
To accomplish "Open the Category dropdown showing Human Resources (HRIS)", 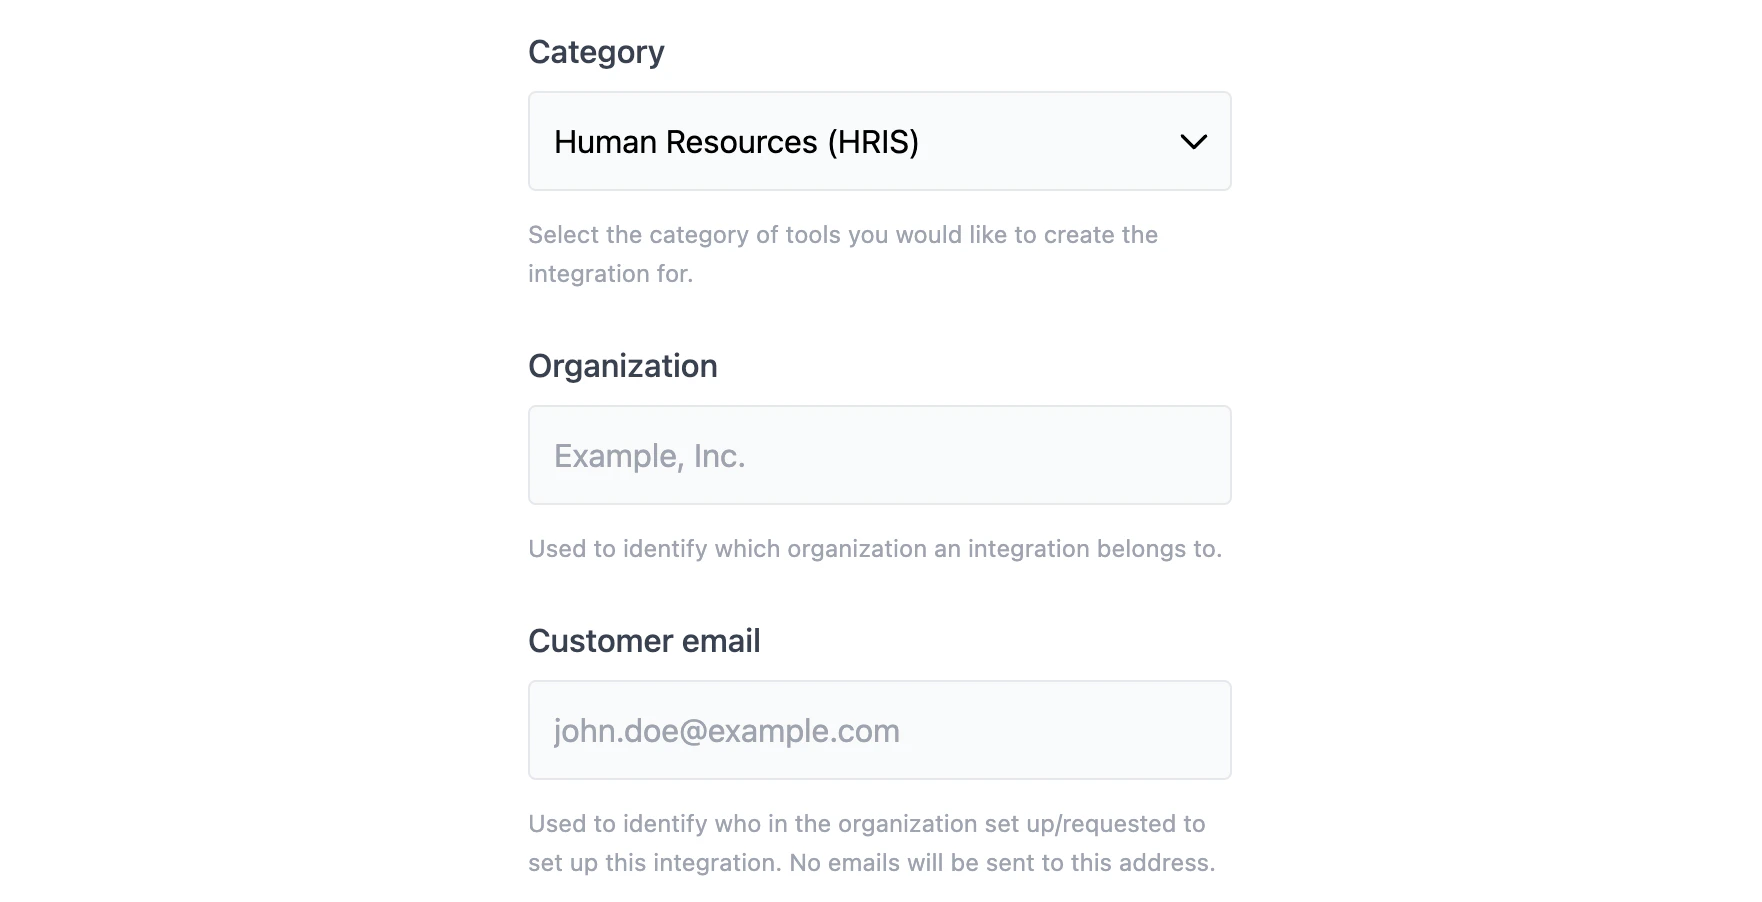I will click(879, 141).
